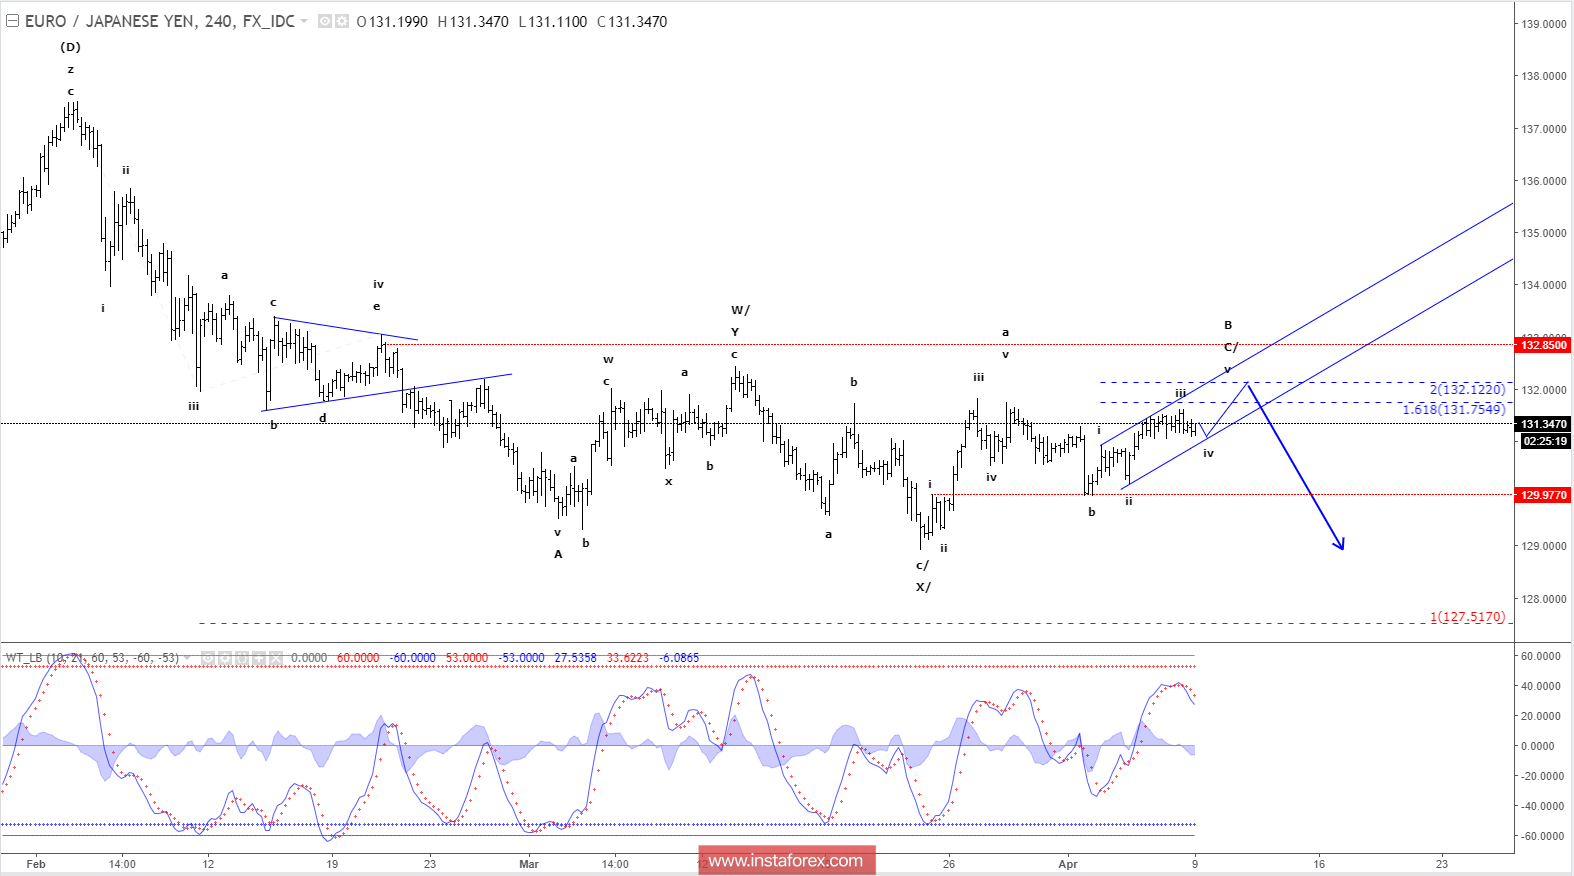Remove the WT_LB indicator with its X icon
Screen dimensions: 1574x876
click(x=275, y=658)
